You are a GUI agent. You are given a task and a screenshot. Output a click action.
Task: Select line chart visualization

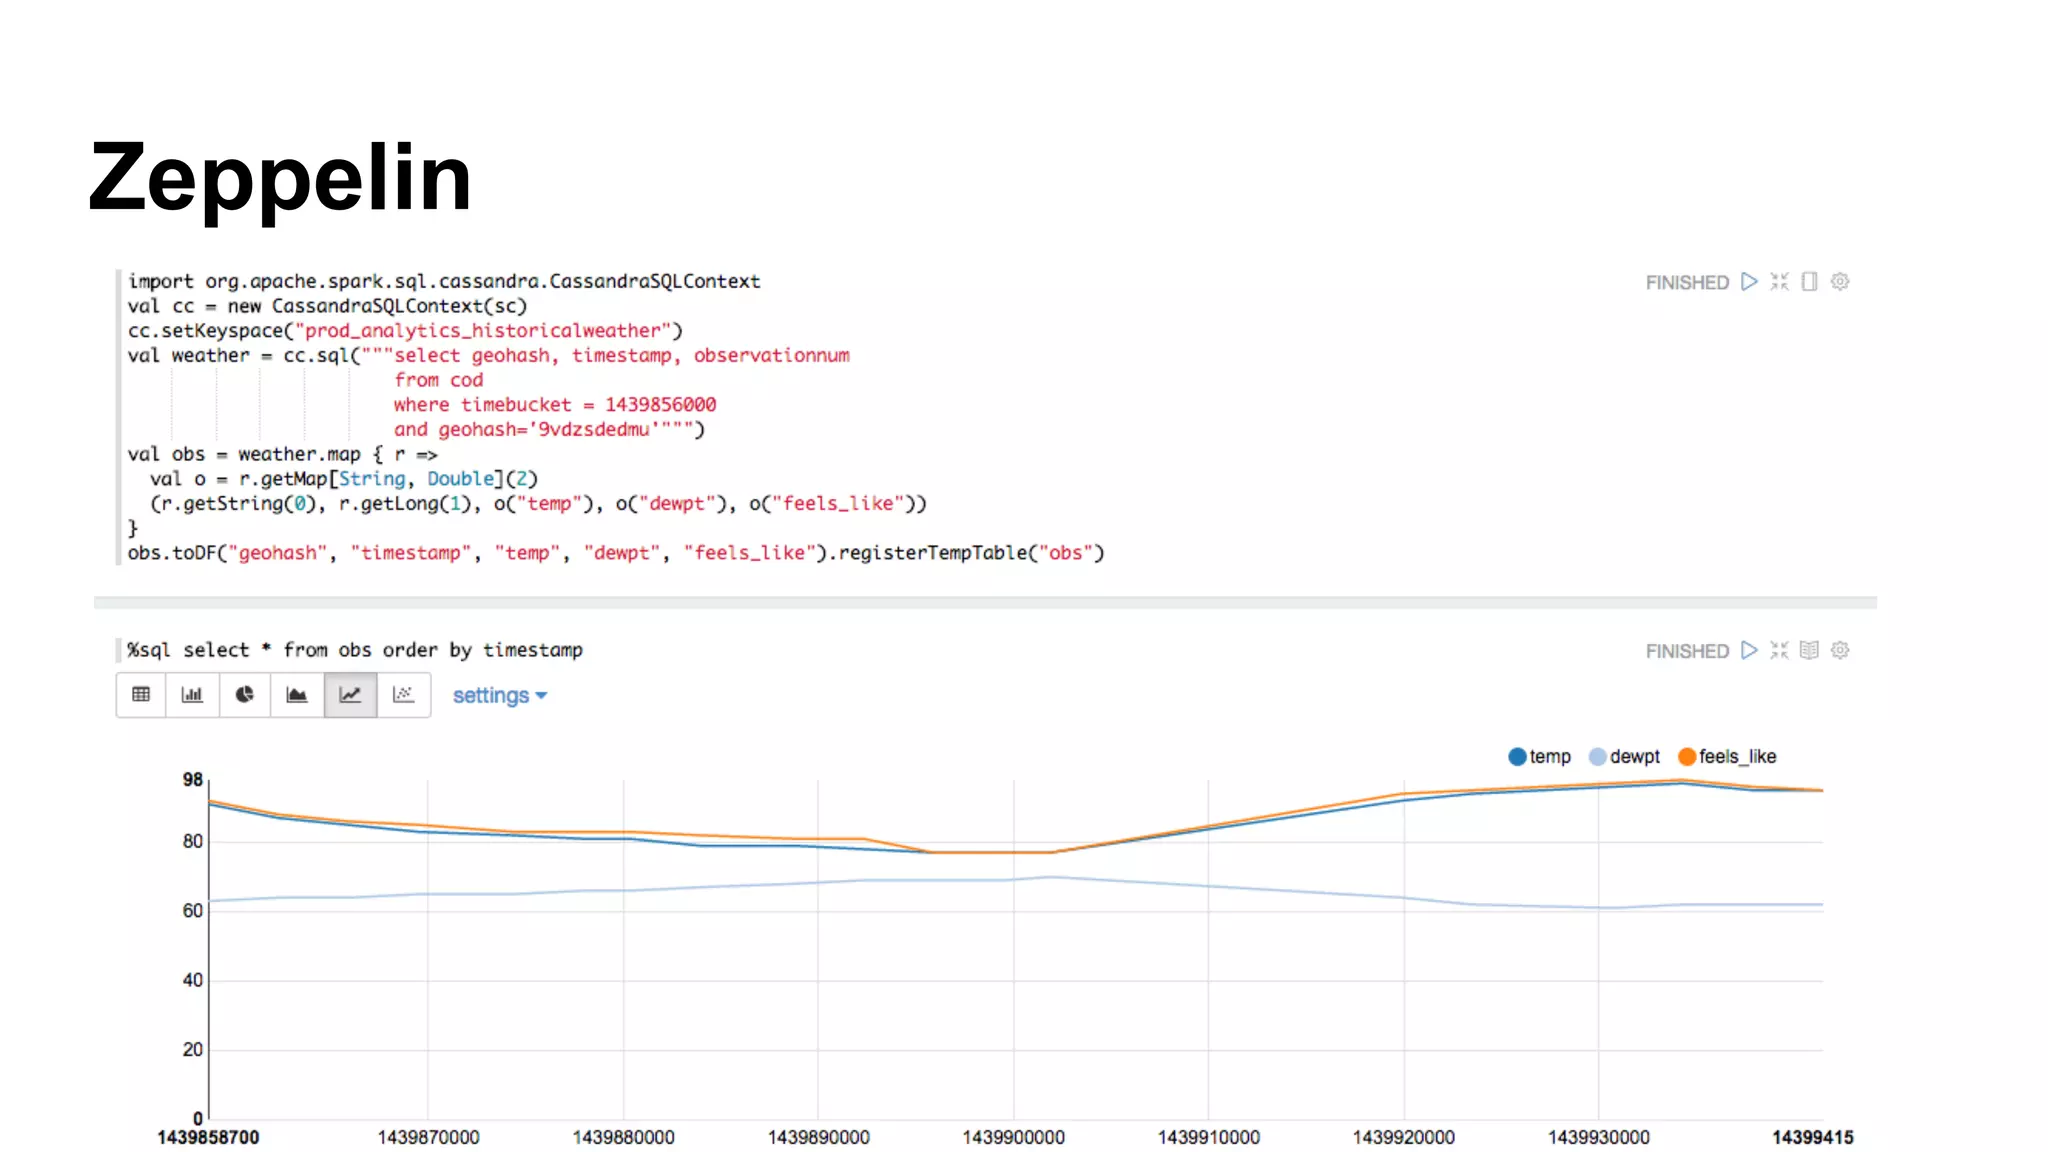350,695
